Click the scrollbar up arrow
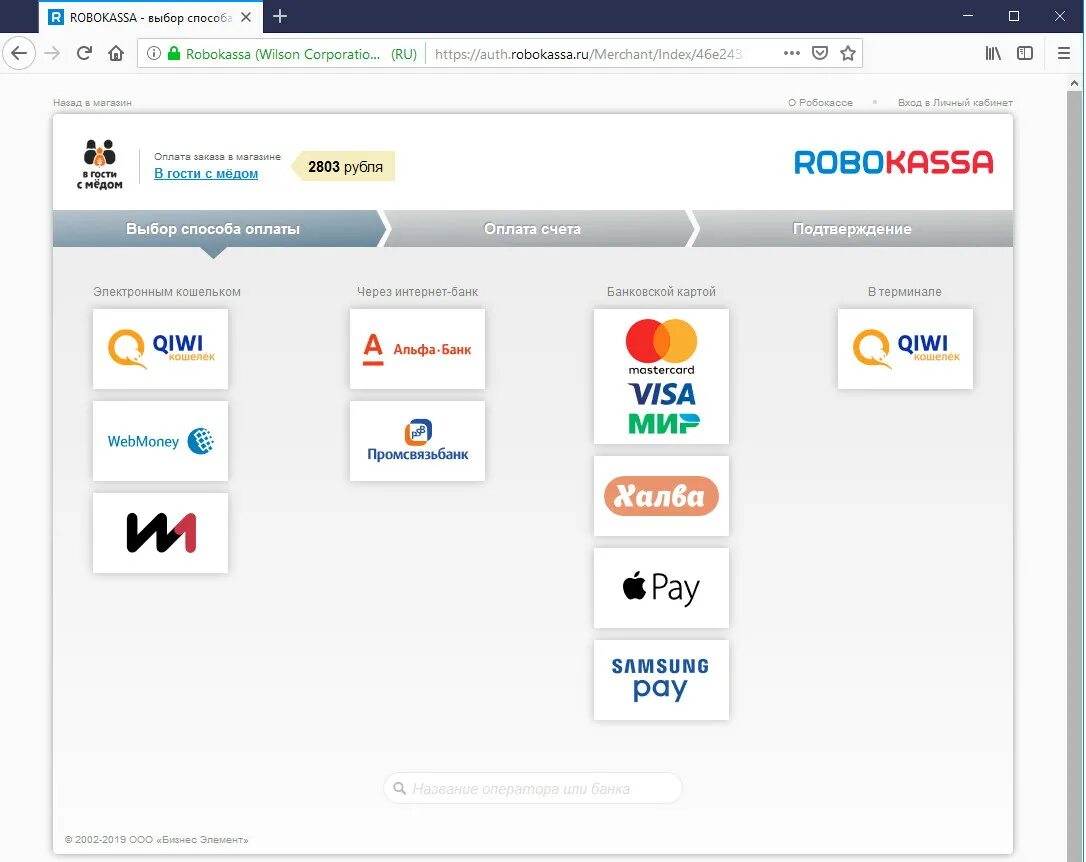 1074,83
